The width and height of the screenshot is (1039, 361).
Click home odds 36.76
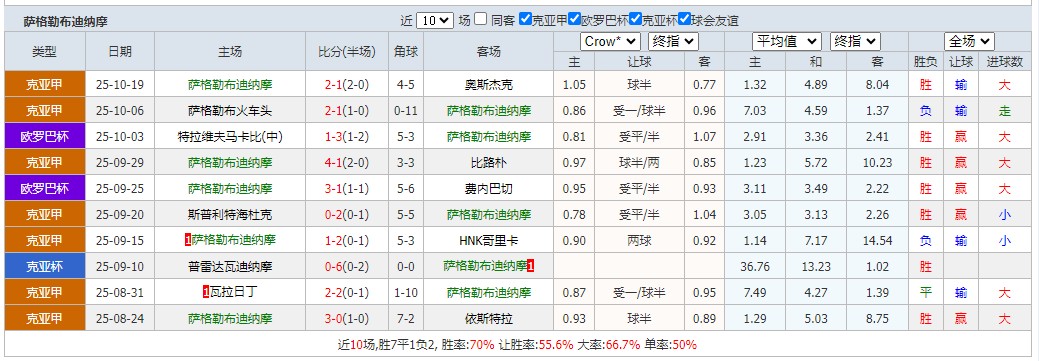pos(755,267)
